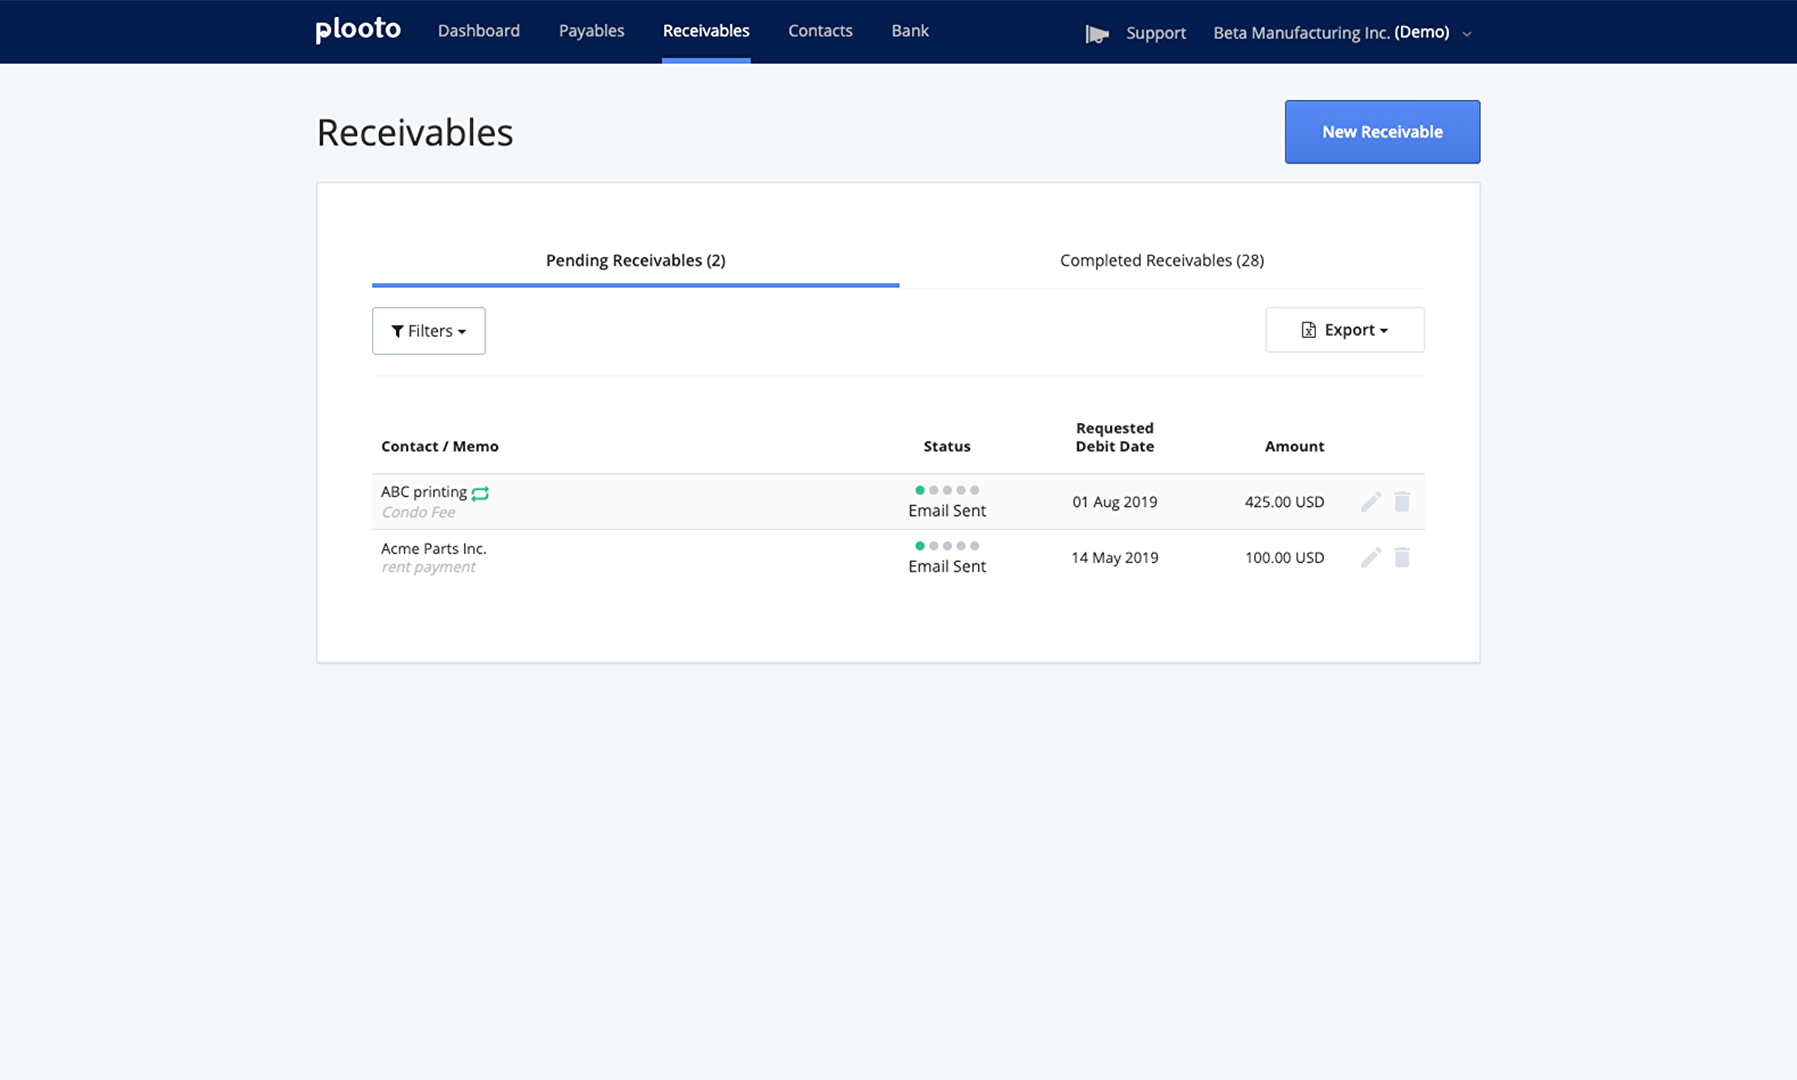This screenshot has height=1080, width=1797.
Task: Edit the Acme Parts Inc. receivable
Action: coord(1370,557)
